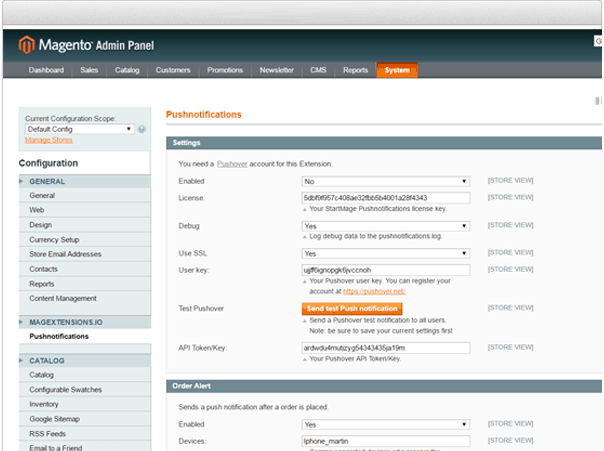
Task: Open the Debug dropdown
Action: point(386,226)
